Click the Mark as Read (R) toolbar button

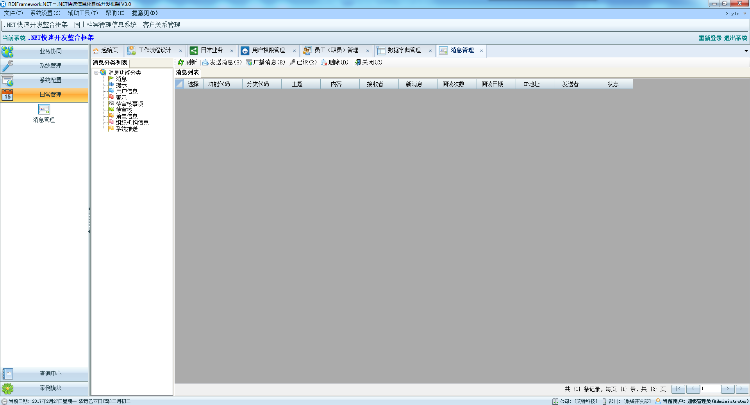coord(303,62)
